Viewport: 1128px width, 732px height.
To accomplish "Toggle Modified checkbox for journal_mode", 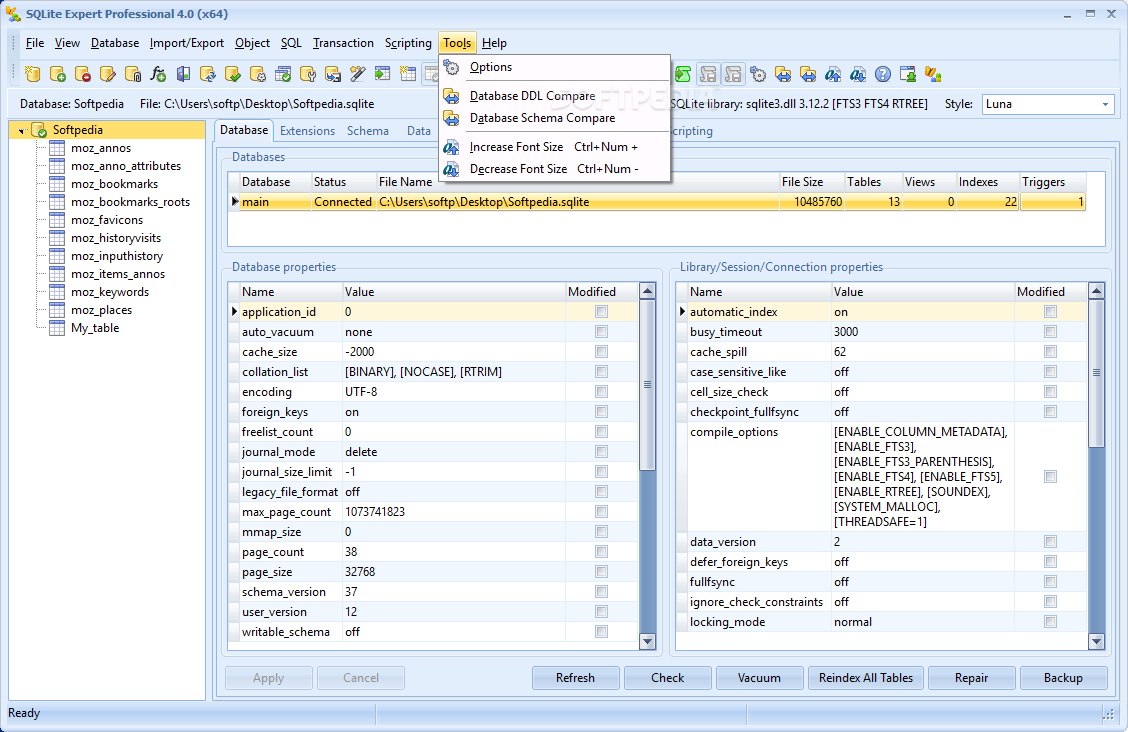I will 601,452.
